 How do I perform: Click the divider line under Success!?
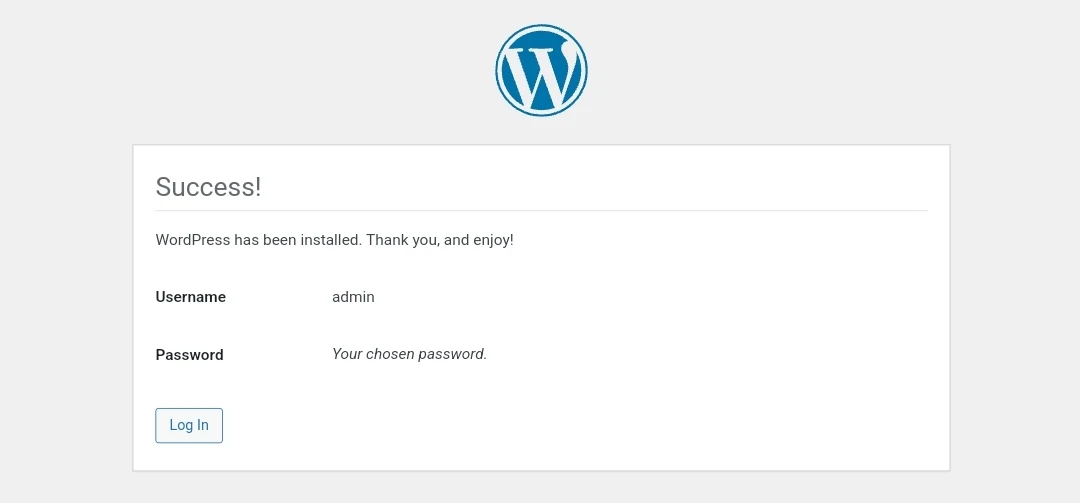pyautogui.click(x=541, y=211)
